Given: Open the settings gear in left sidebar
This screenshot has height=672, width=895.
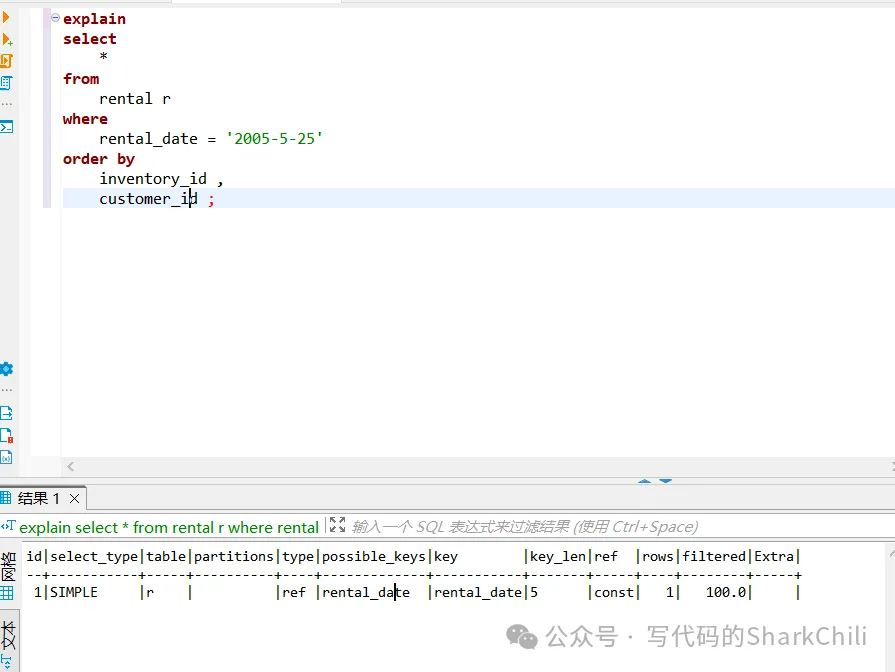Looking at the screenshot, I should (6, 369).
